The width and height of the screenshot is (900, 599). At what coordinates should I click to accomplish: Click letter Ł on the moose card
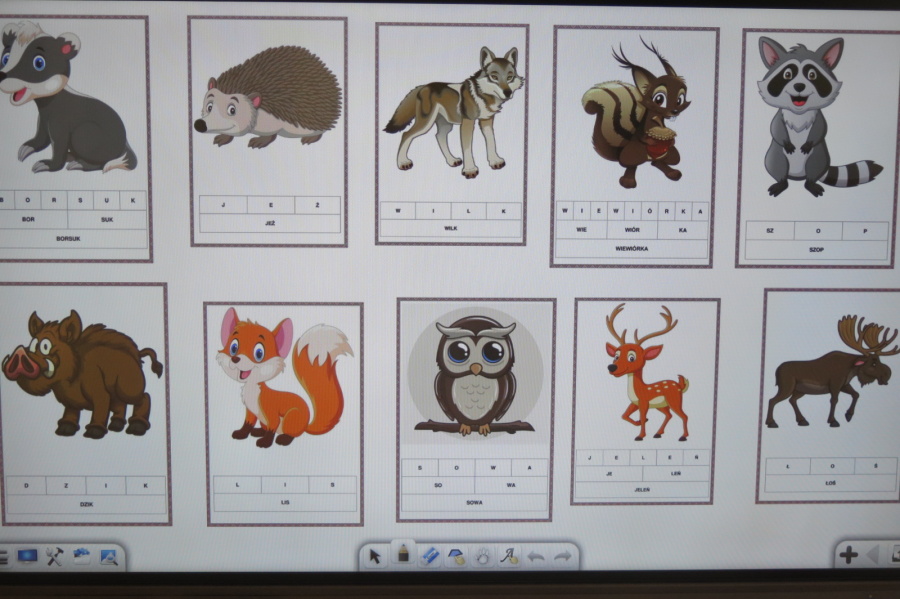(x=788, y=466)
